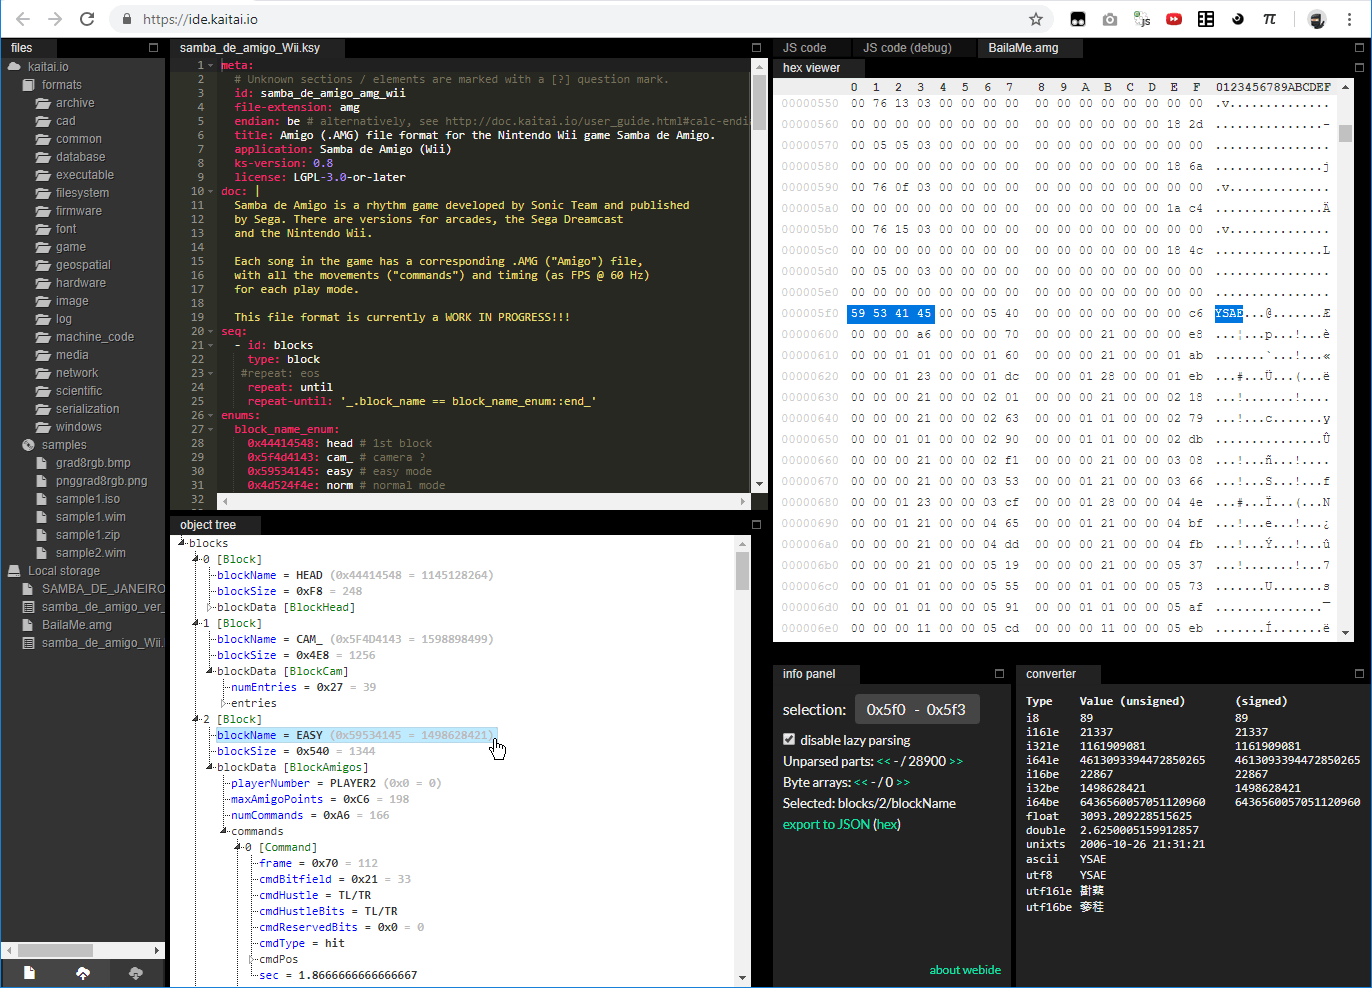Maximize the info panel
The width and height of the screenshot is (1372, 988).
tap(998, 673)
